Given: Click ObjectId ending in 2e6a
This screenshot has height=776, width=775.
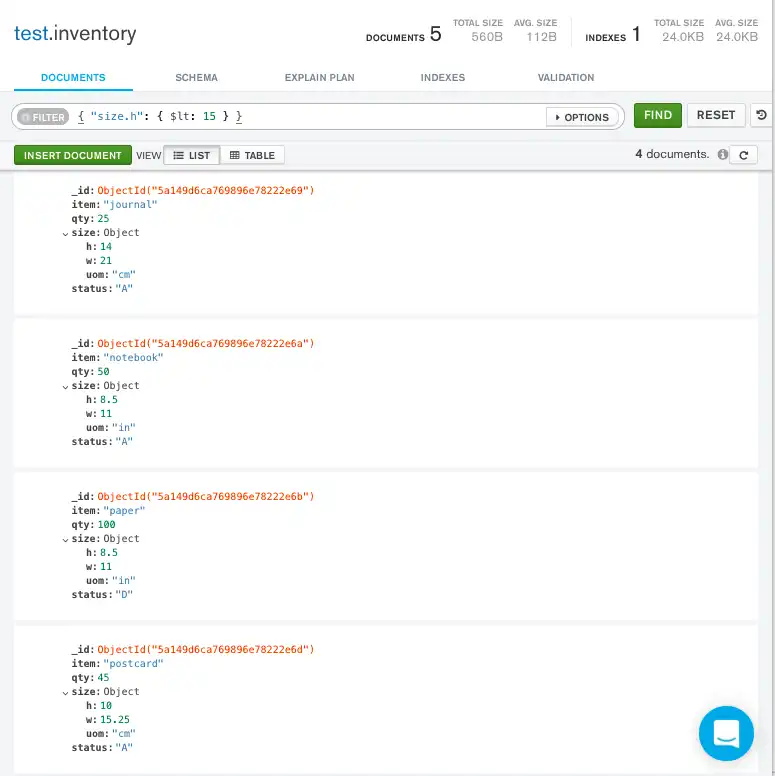Looking at the screenshot, I should (206, 343).
